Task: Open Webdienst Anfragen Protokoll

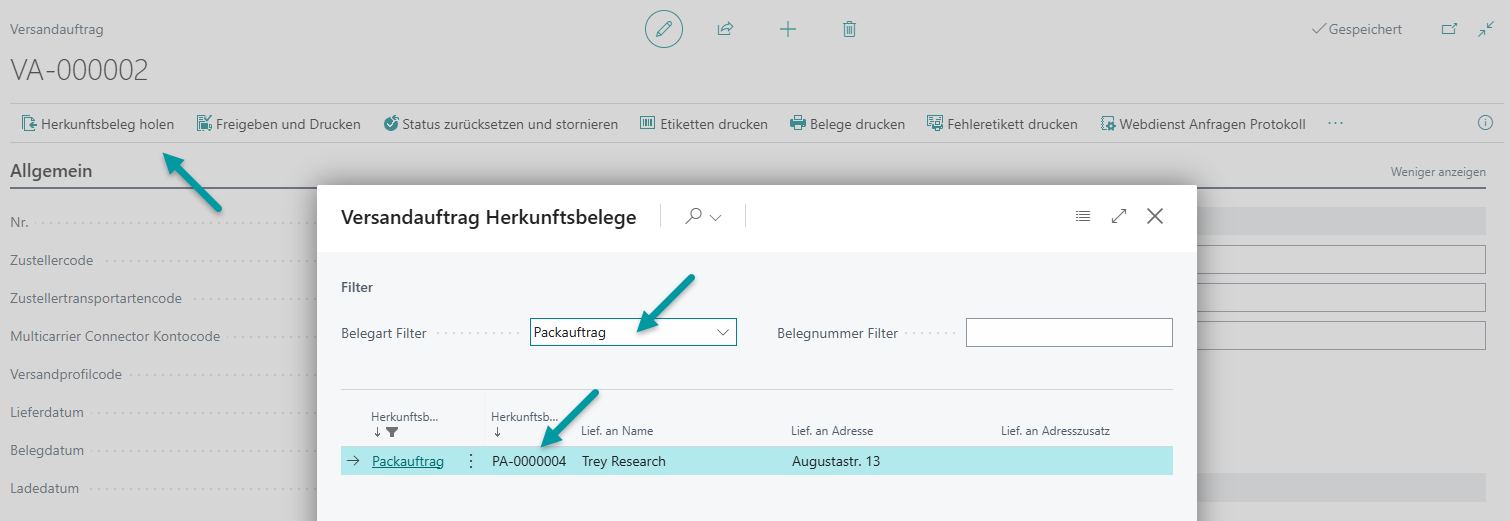Action: click(1203, 124)
